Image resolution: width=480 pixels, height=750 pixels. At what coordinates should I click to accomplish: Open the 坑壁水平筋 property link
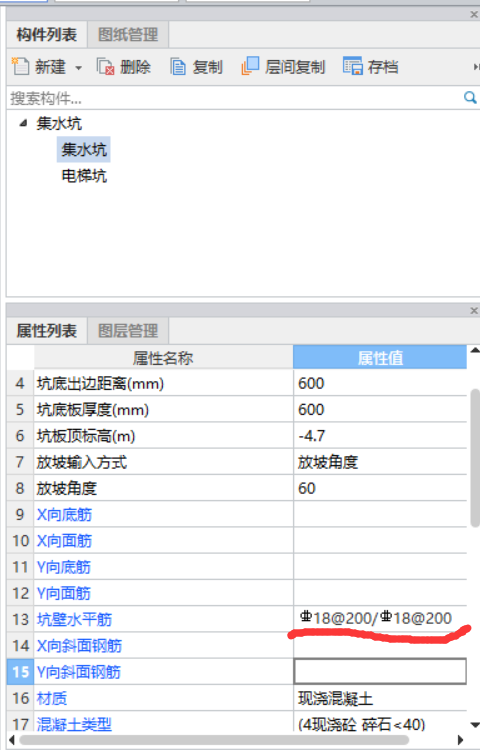coord(74,619)
